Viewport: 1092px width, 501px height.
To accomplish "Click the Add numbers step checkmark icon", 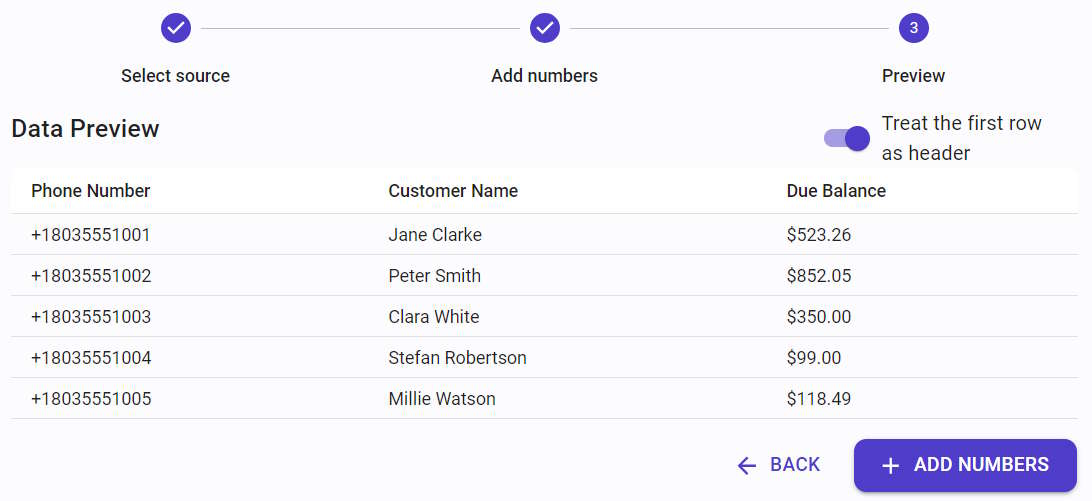I will [545, 28].
